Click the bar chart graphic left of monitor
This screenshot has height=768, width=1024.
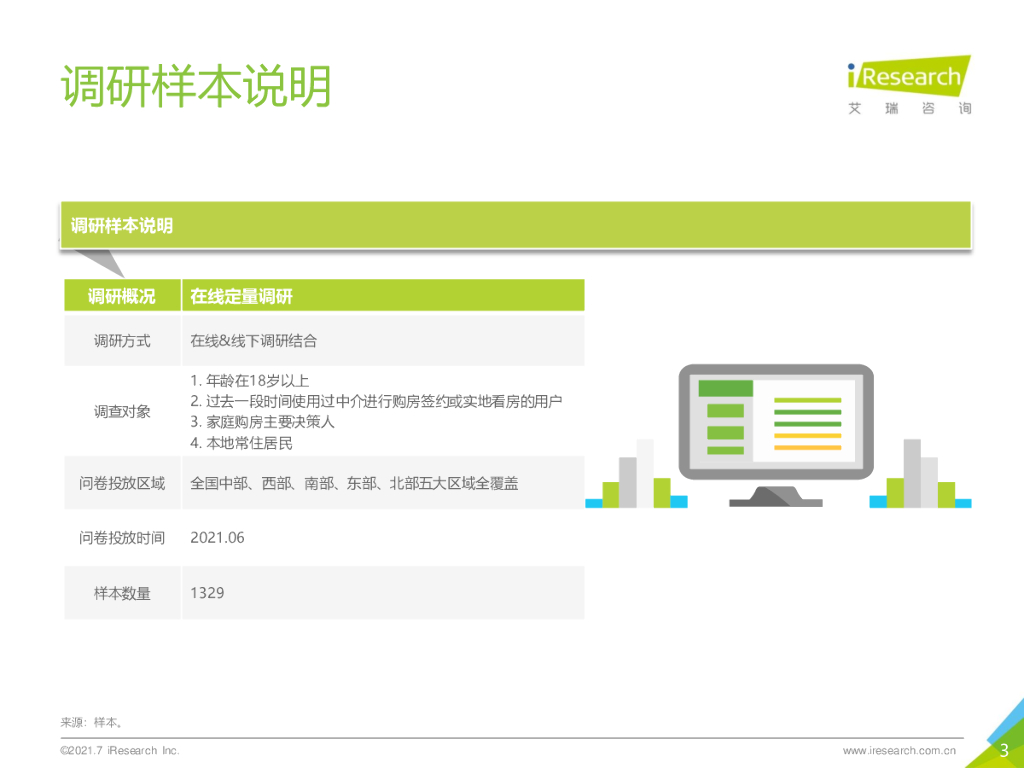point(636,473)
